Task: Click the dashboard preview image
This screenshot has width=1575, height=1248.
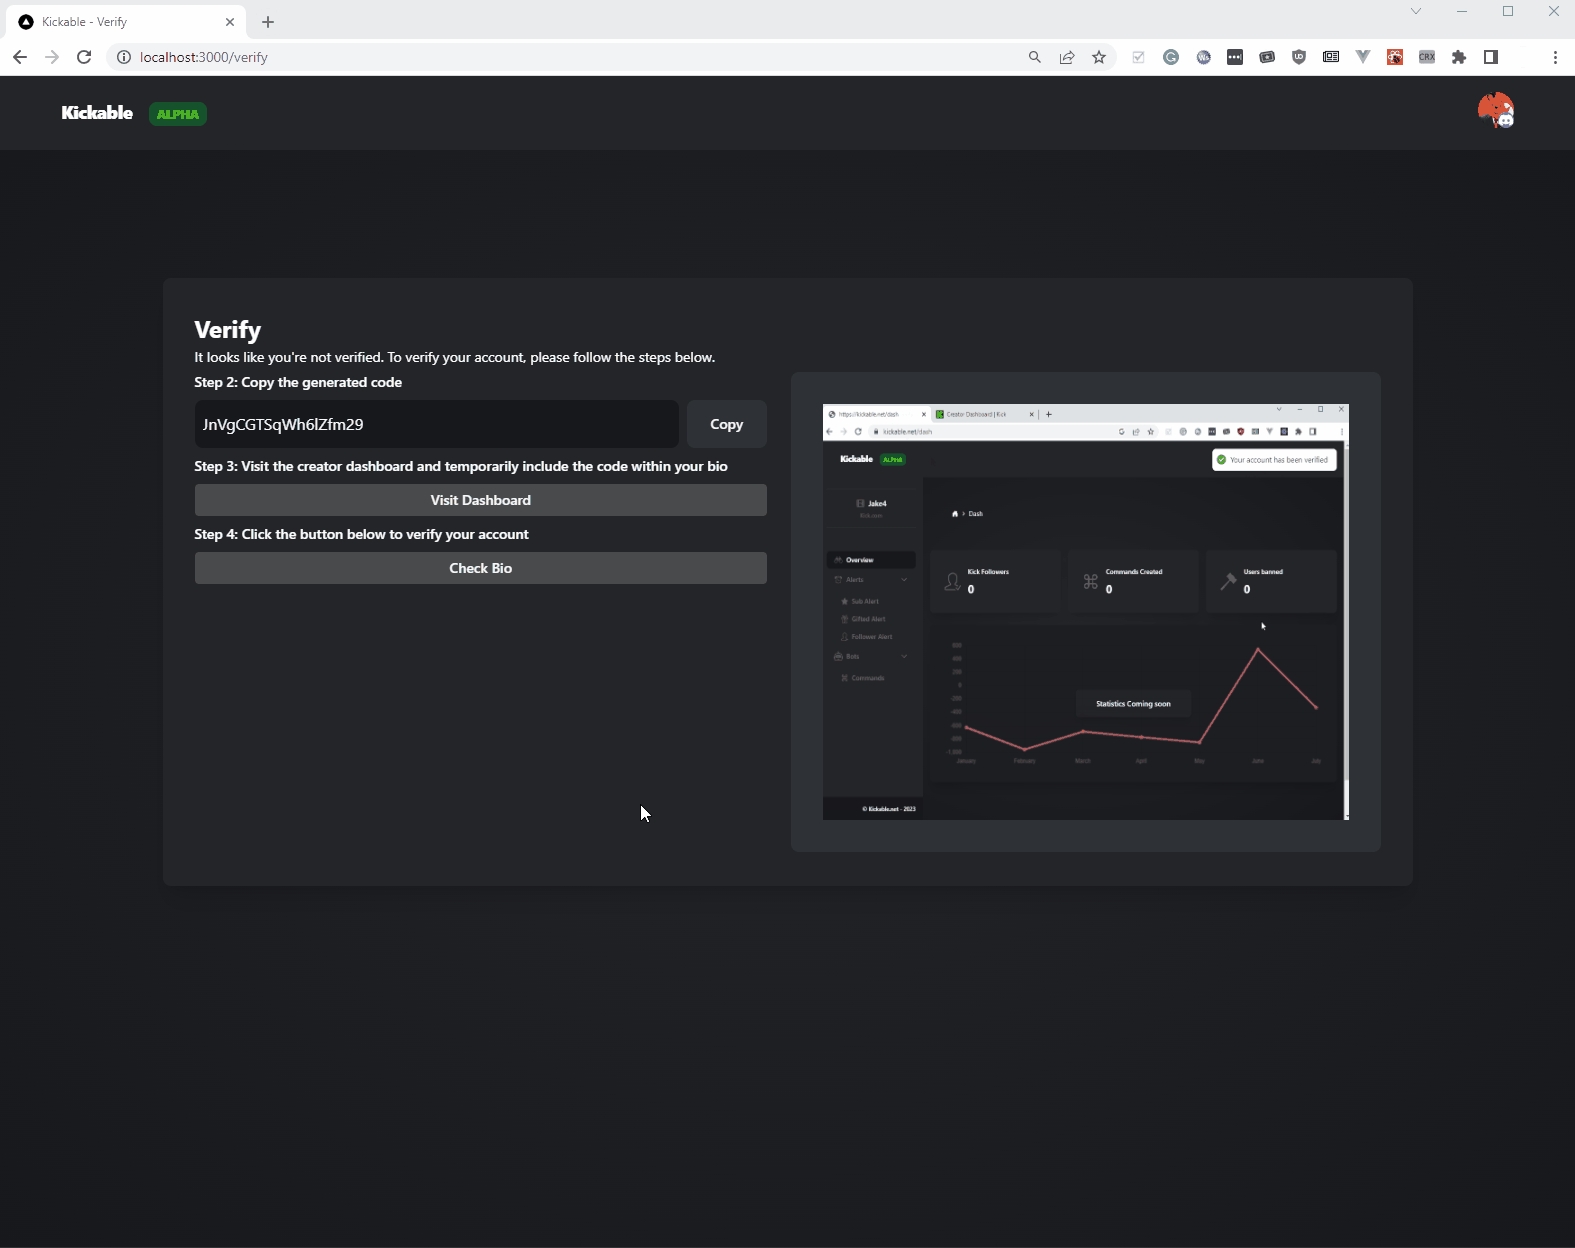Action: pyautogui.click(x=1085, y=612)
